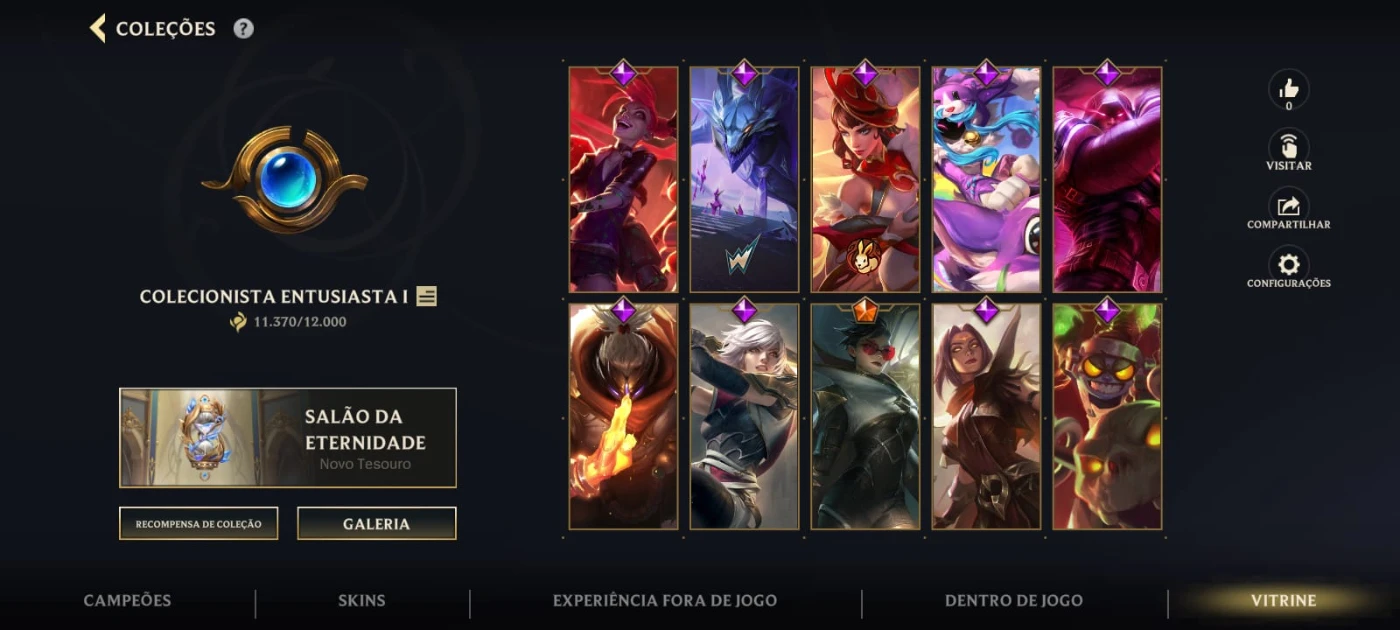Open the question mark help icon
The height and width of the screenshot is (630, 1400).
click(243, 28)
